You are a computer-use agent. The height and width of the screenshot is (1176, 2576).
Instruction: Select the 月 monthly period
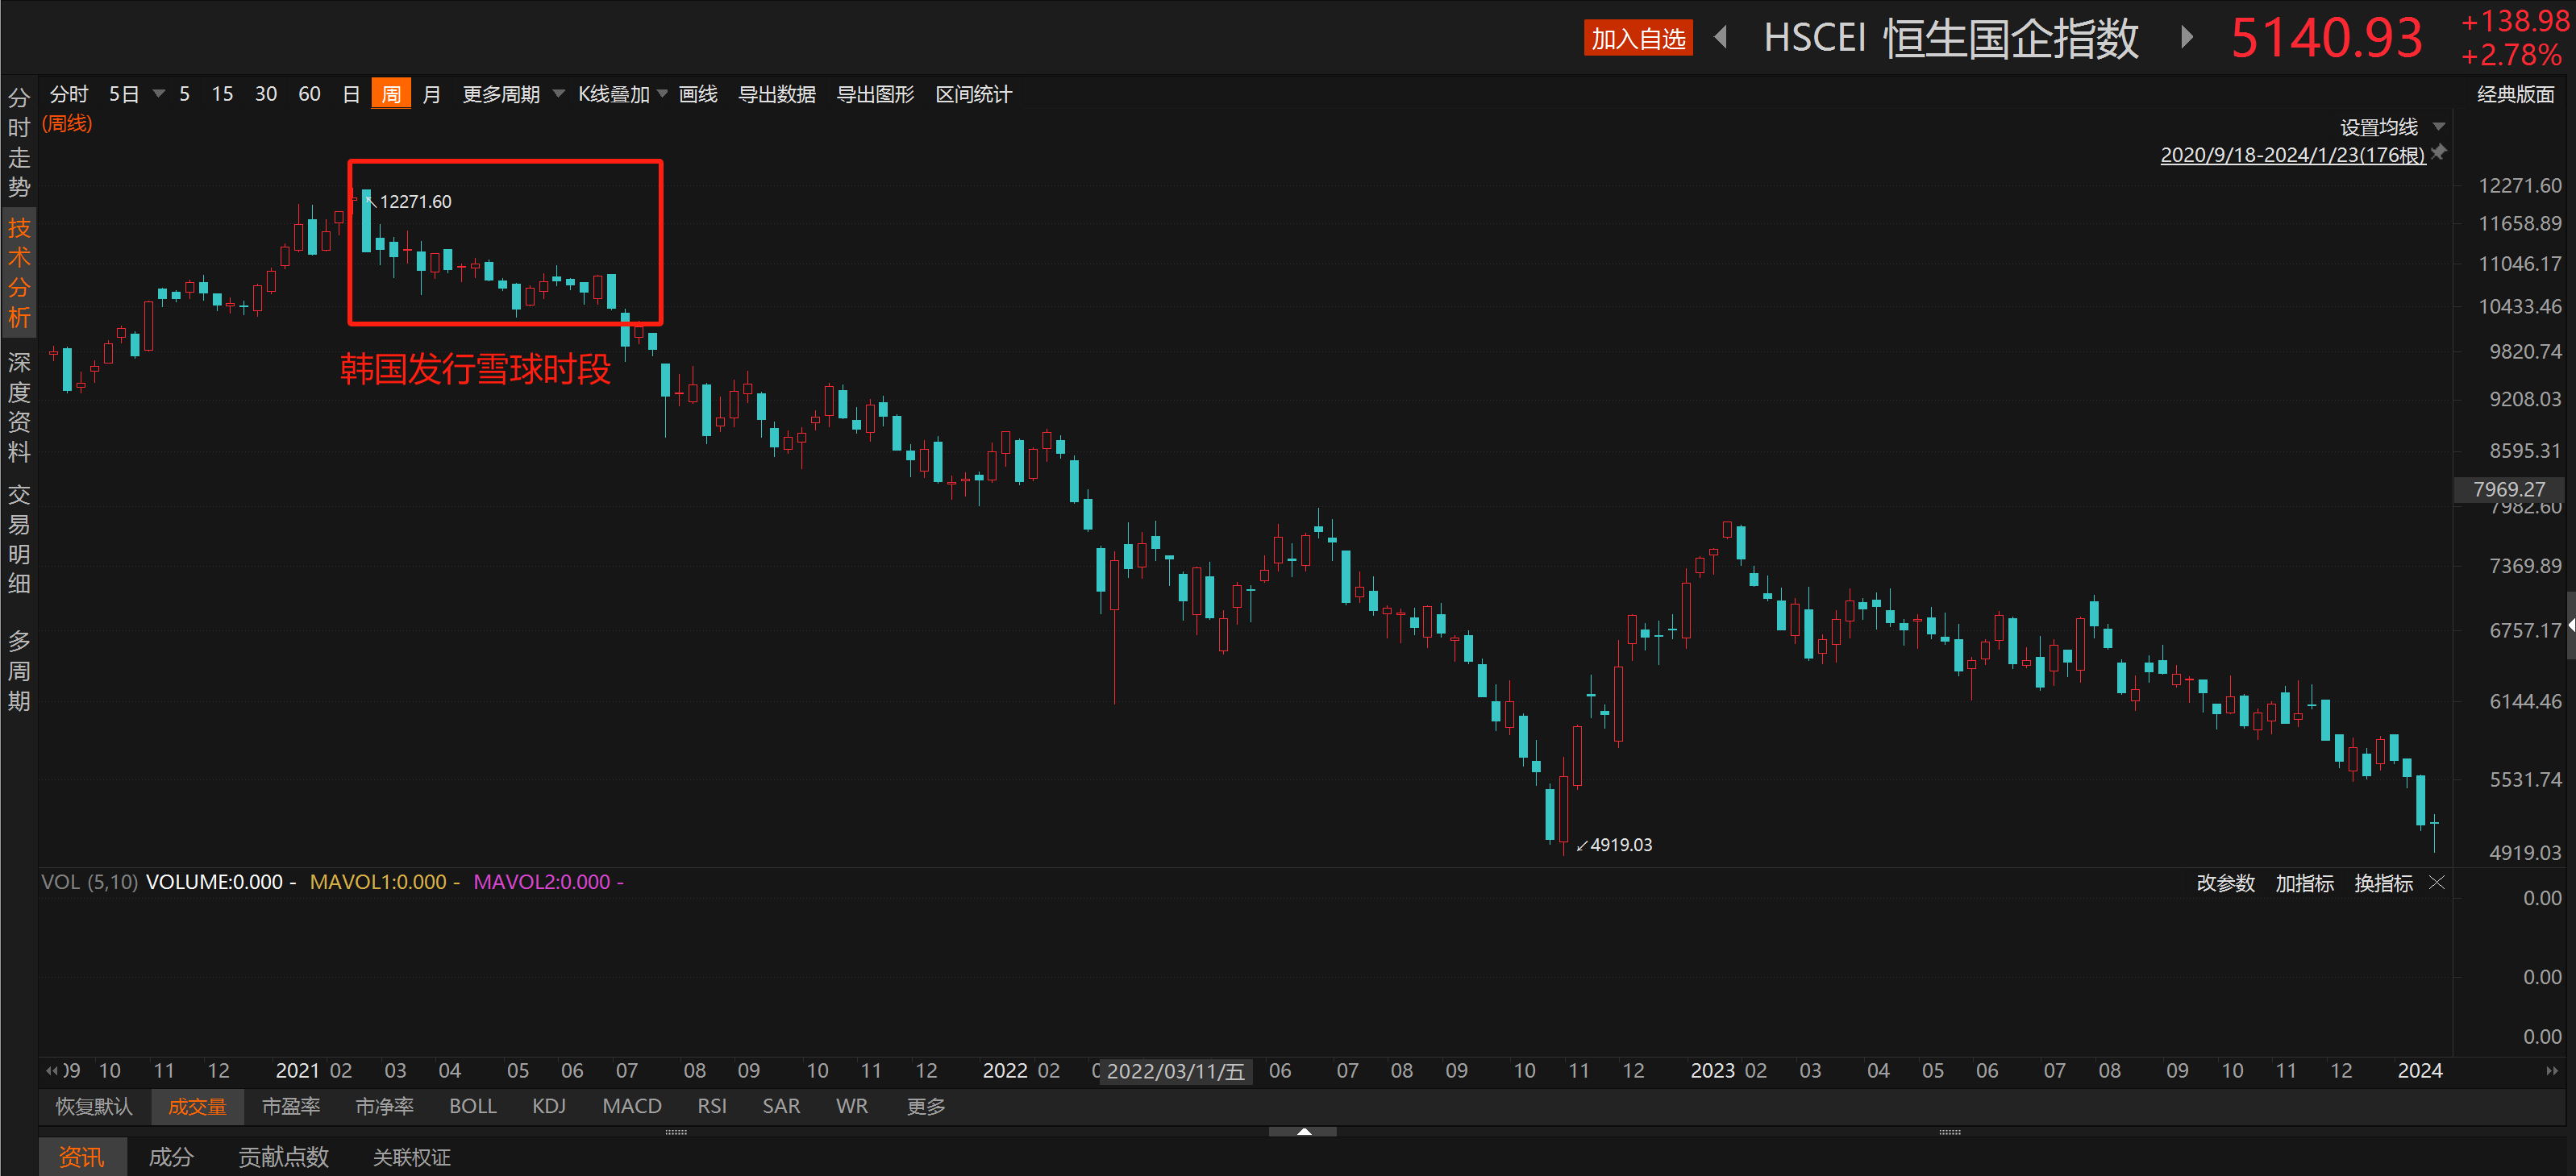[x=431, y=94]
